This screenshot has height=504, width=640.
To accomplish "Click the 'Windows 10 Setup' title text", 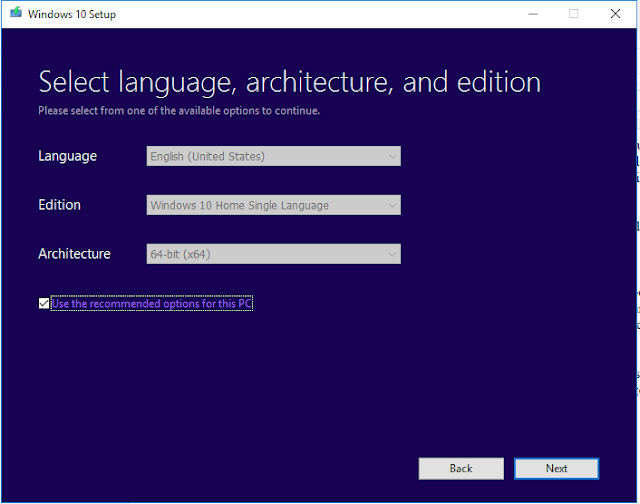I will (72, 14).
